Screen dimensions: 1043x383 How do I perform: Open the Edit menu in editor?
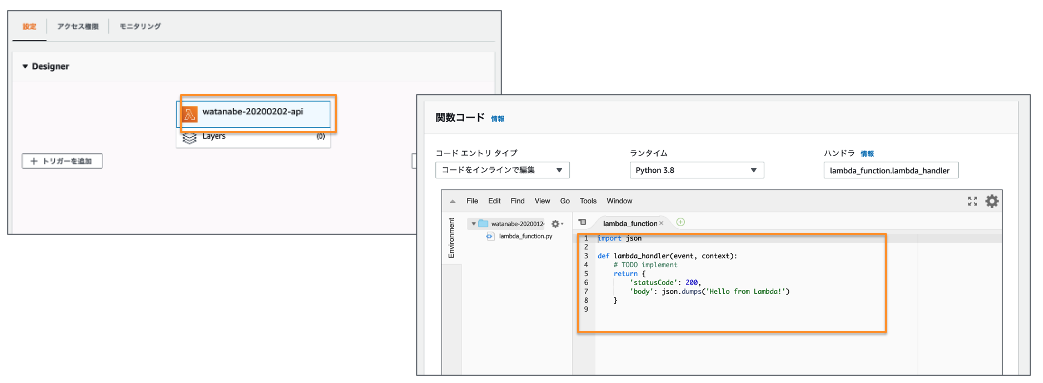pyautogui.click(x=494, y=201)
